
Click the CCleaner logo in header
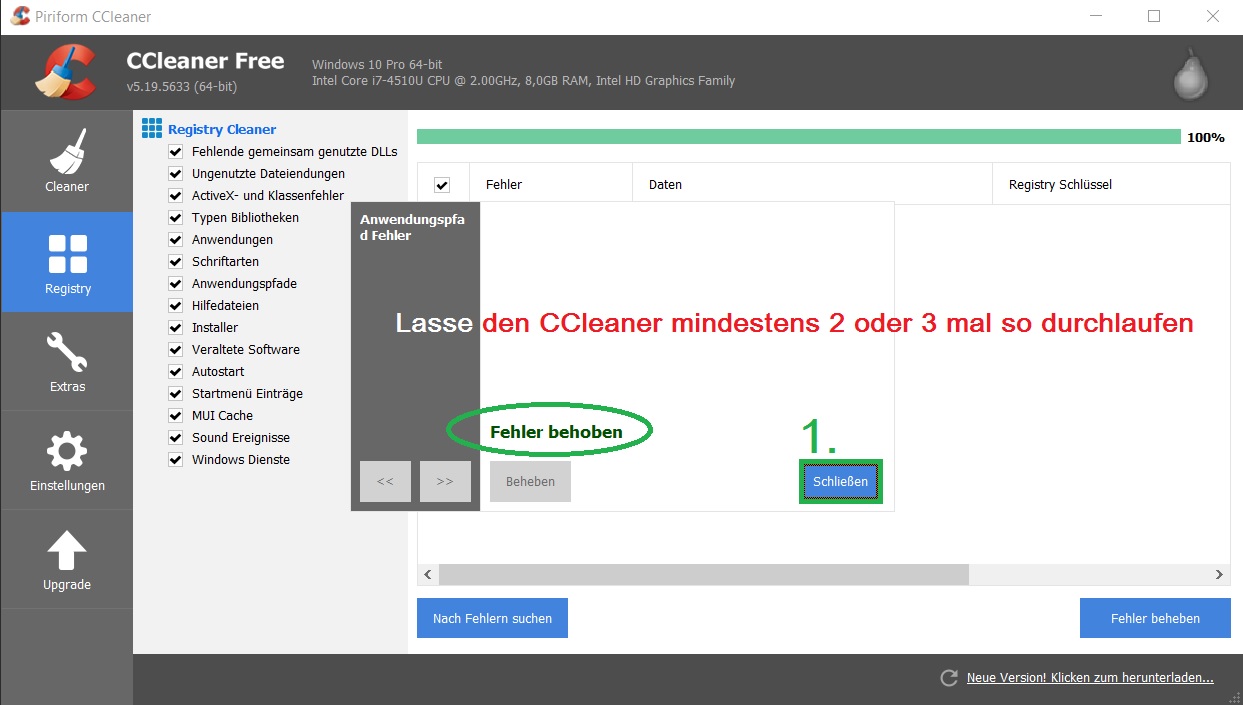pyautogui.click(x=66, y=73)
